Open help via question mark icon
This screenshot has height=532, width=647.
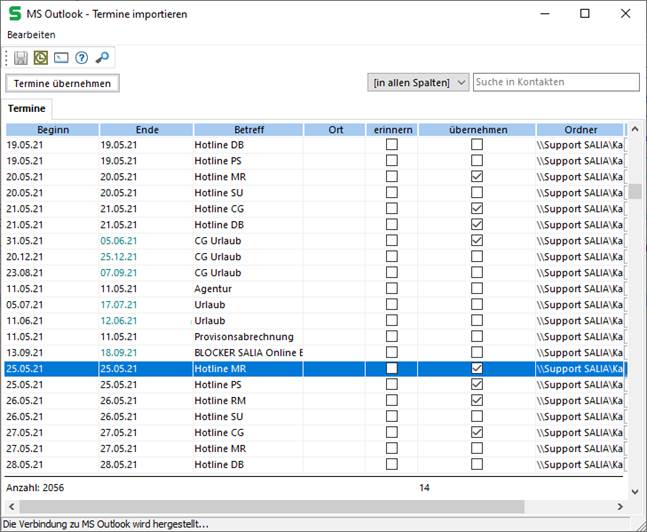pos(82,58)
